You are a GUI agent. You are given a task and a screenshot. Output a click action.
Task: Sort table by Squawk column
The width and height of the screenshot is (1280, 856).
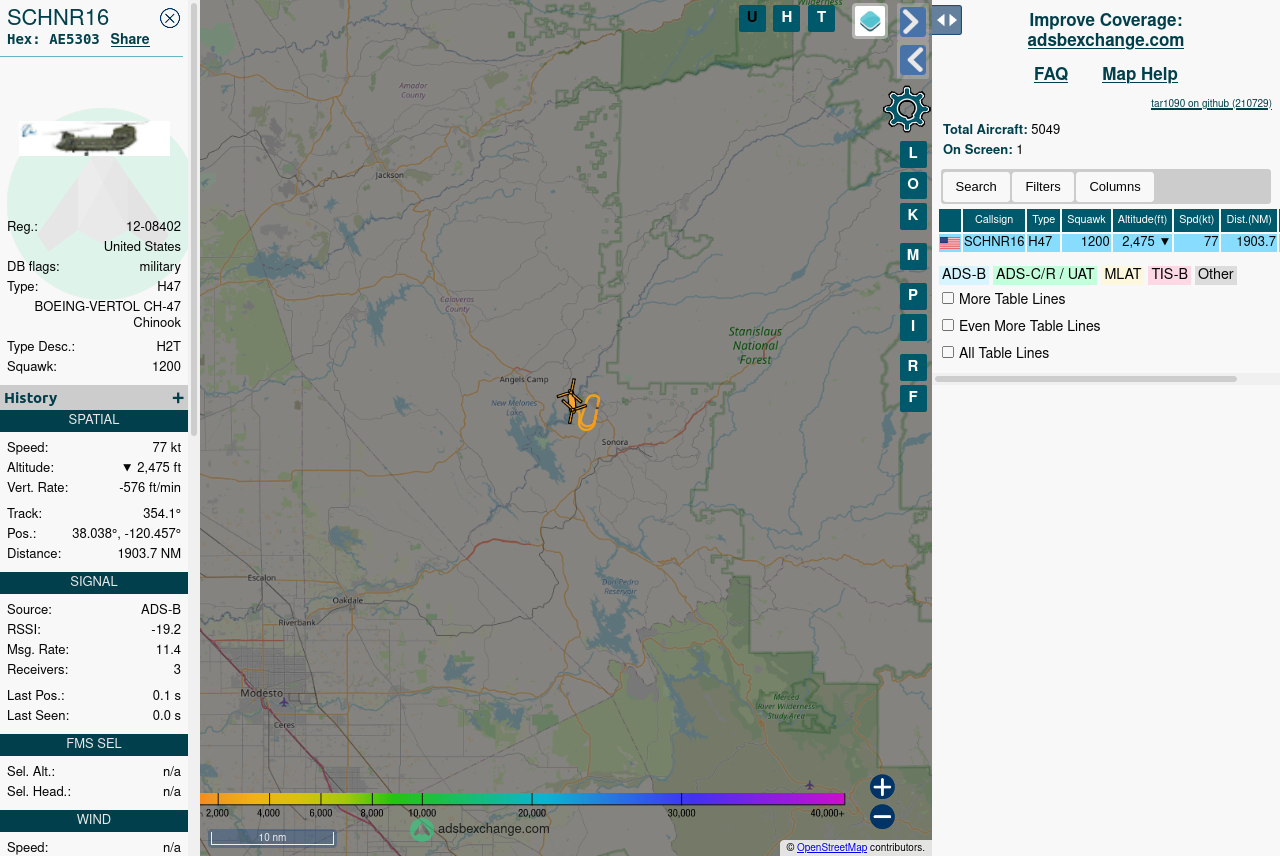click(x=1087, y=220)
